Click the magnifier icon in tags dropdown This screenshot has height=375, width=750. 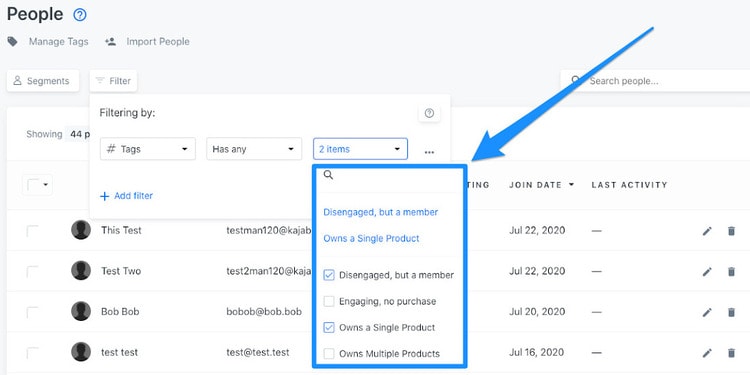click(328, 175)
